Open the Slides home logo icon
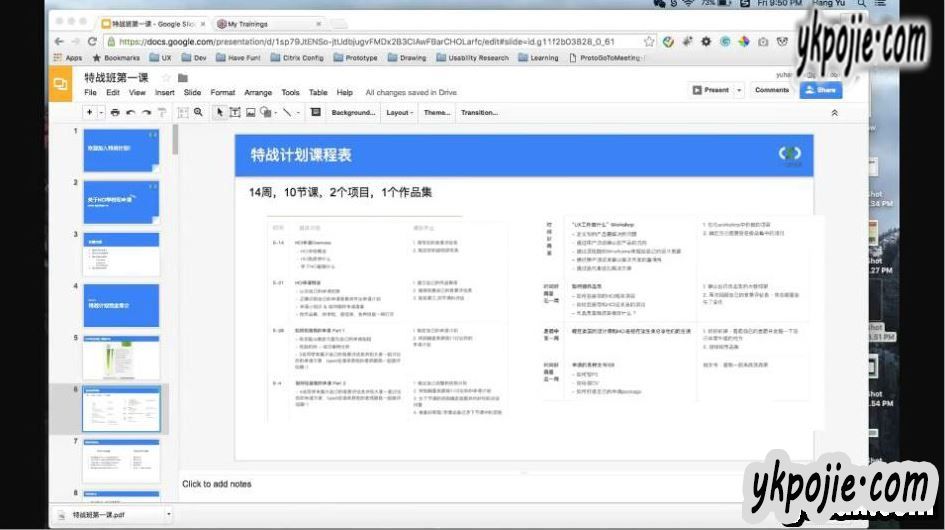Viewport: 945px width, 530px height. point(61,85)
